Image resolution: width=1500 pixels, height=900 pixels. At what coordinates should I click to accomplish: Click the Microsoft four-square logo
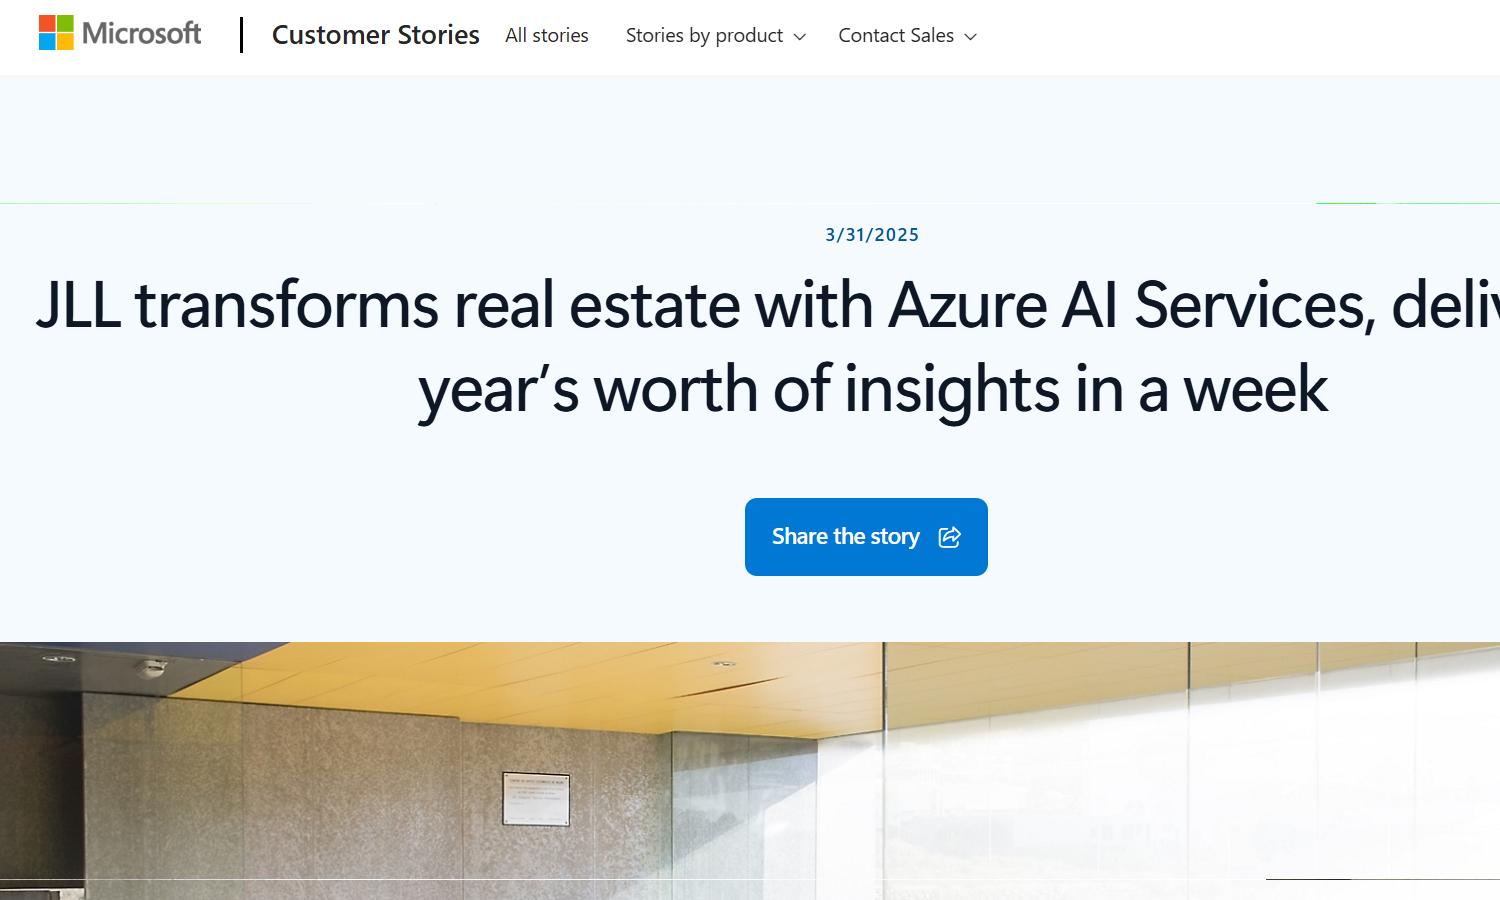[56, 33]
